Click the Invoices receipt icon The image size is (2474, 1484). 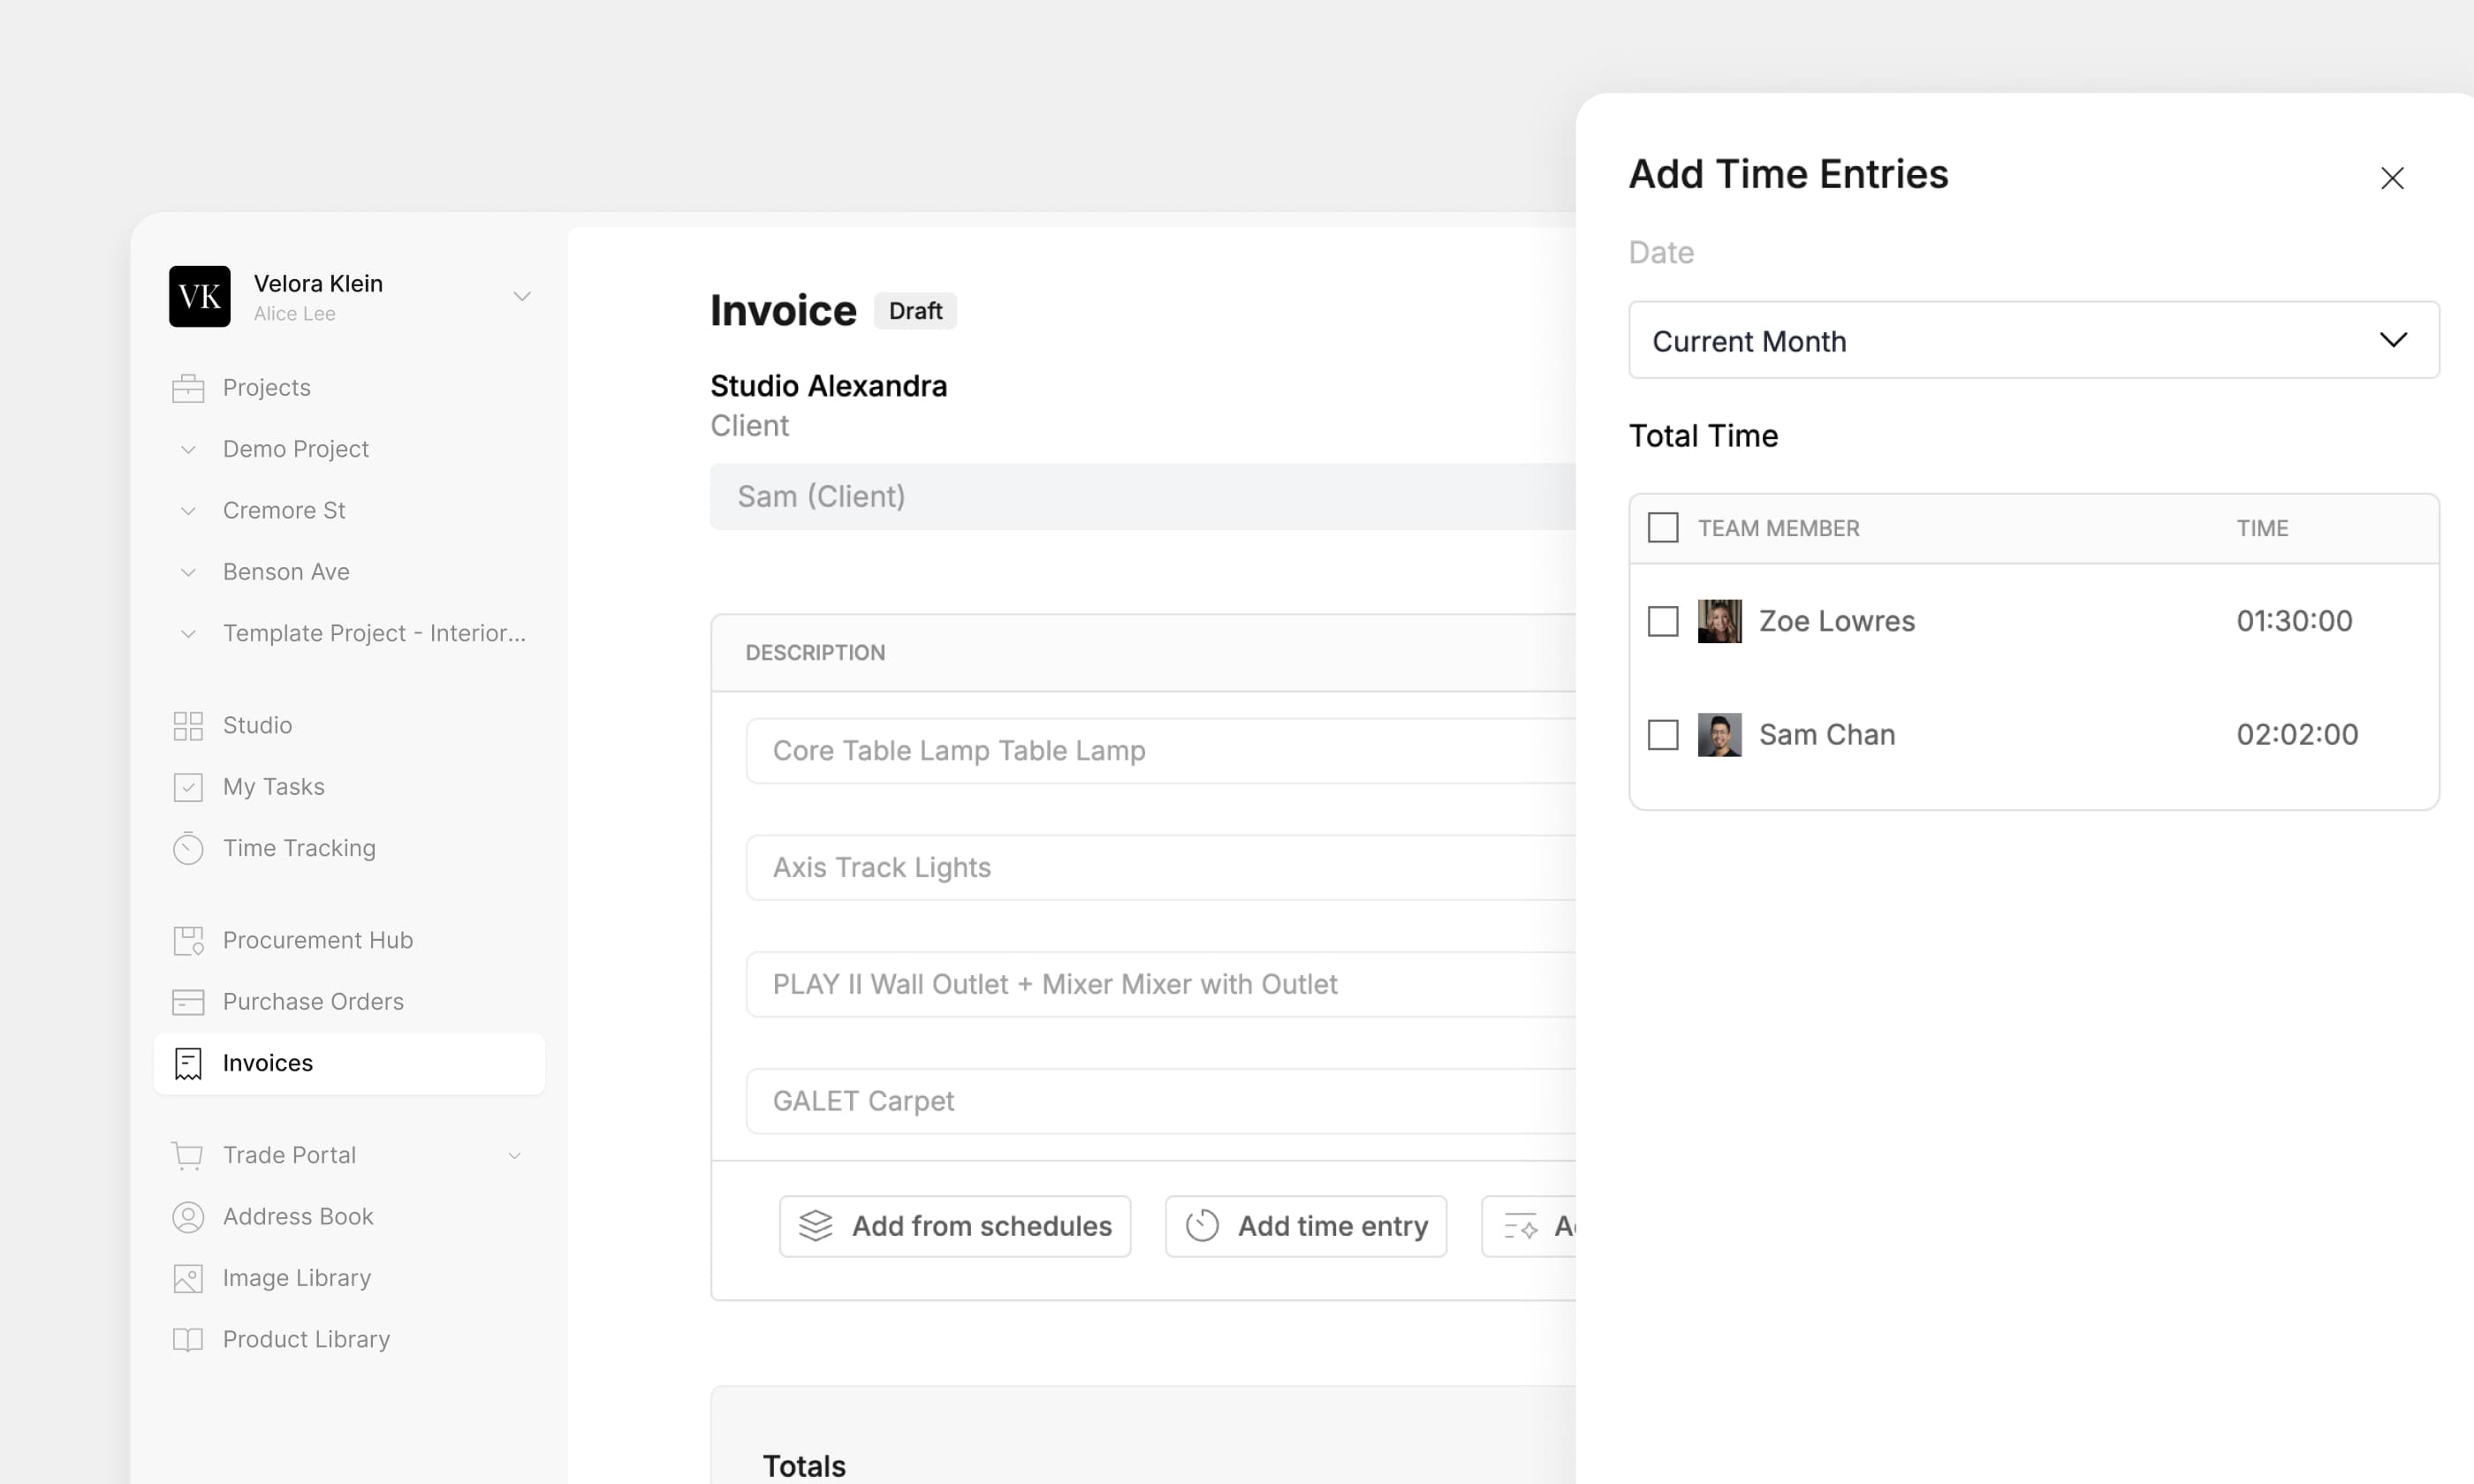(188, 1064)
